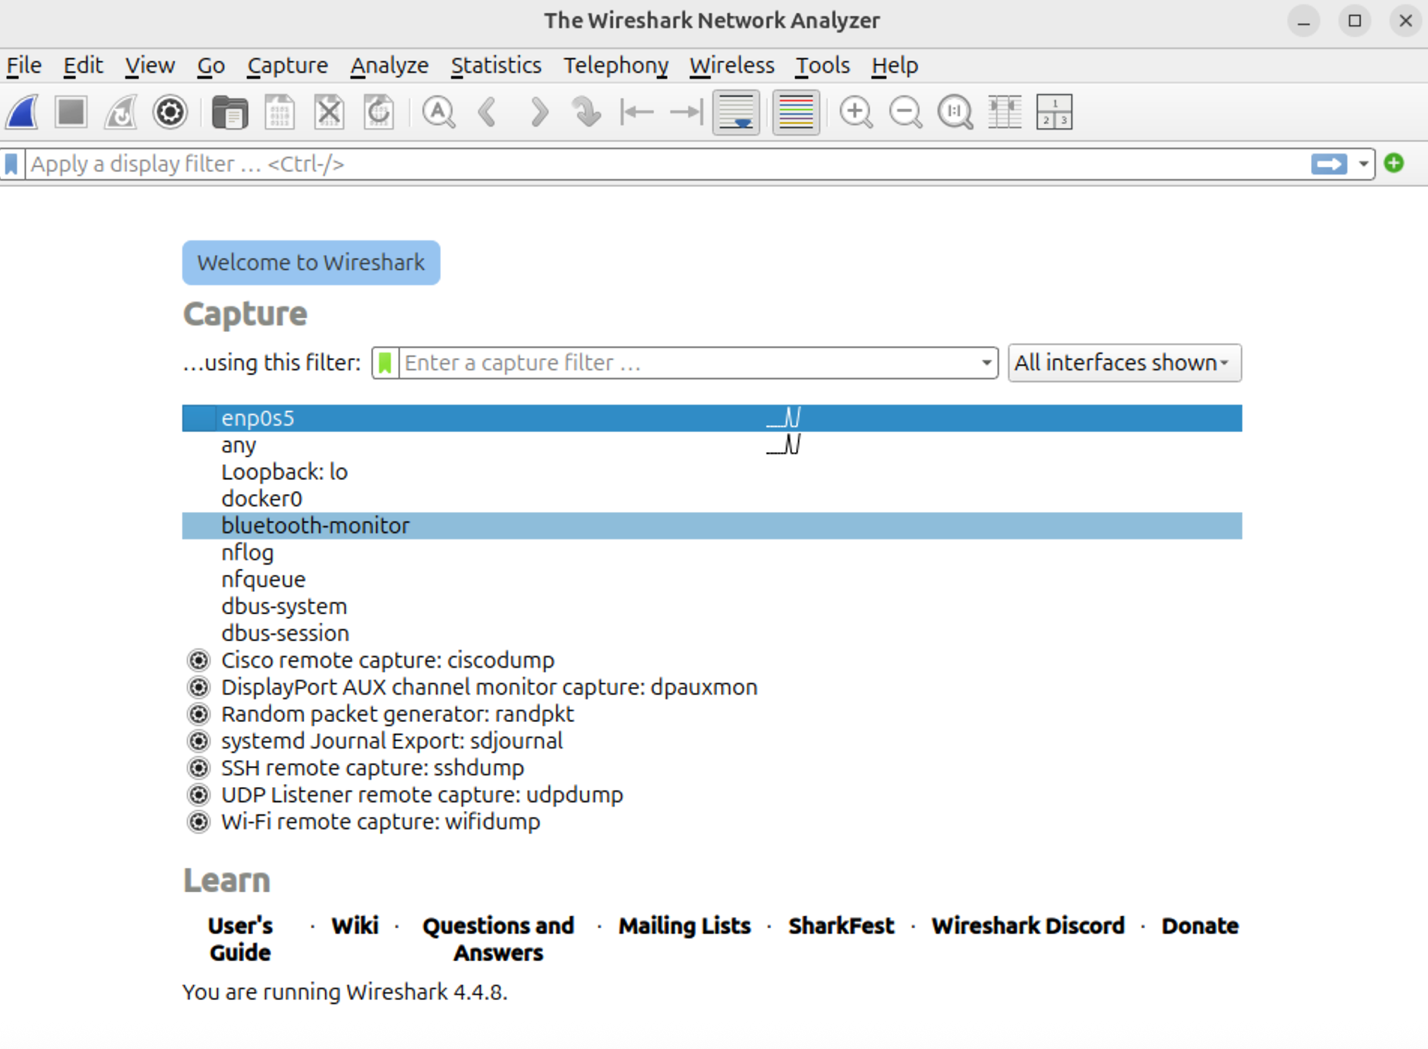Image resolution: width=1428 pixels, height=1049 pixels.
Task: Expand the capture filter history dropdown
Action: [x=986, y=363]
